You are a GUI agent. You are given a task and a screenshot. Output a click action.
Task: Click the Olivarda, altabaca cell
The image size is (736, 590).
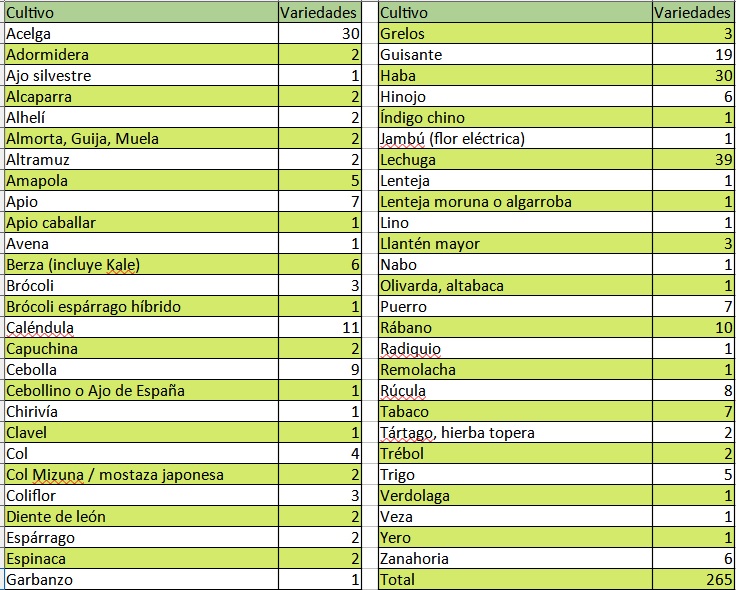coord(515,285)
